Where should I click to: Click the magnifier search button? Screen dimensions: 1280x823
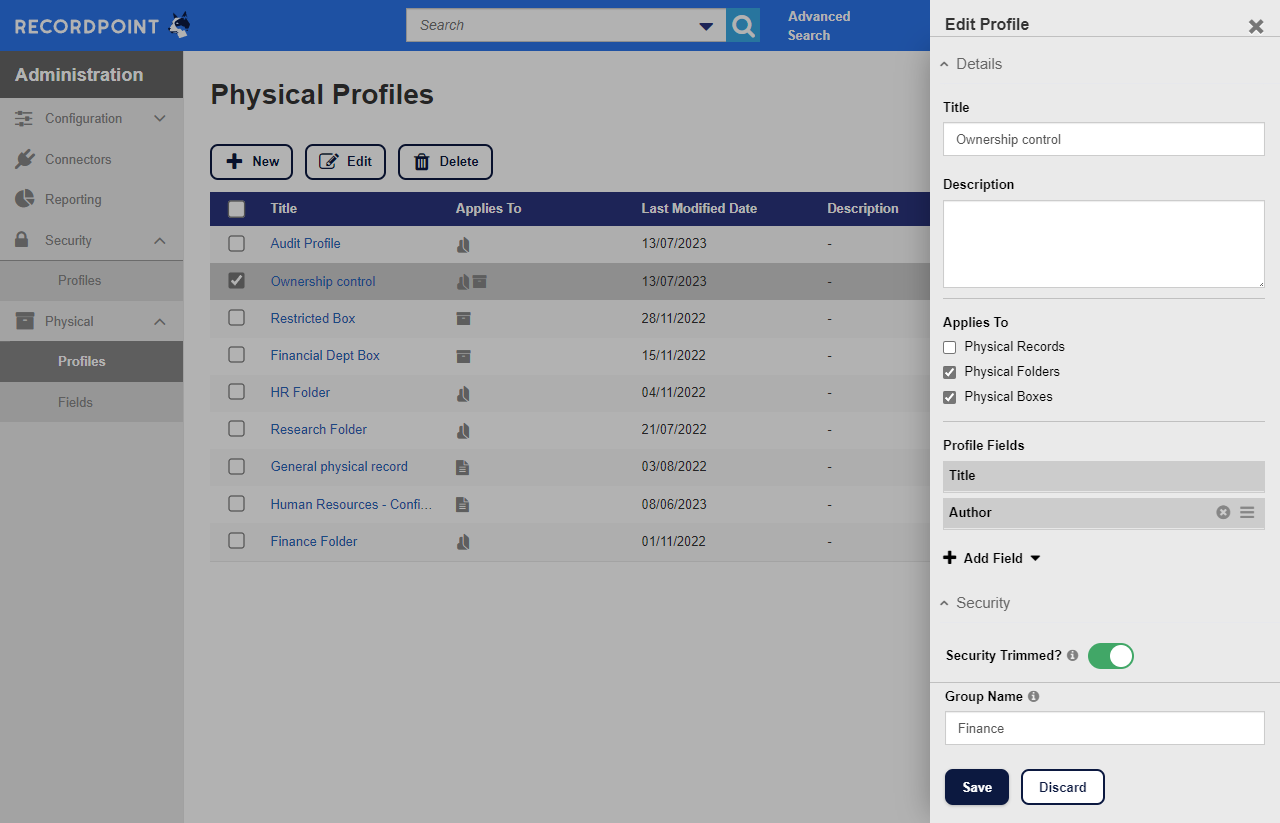(x=743, y=25)
